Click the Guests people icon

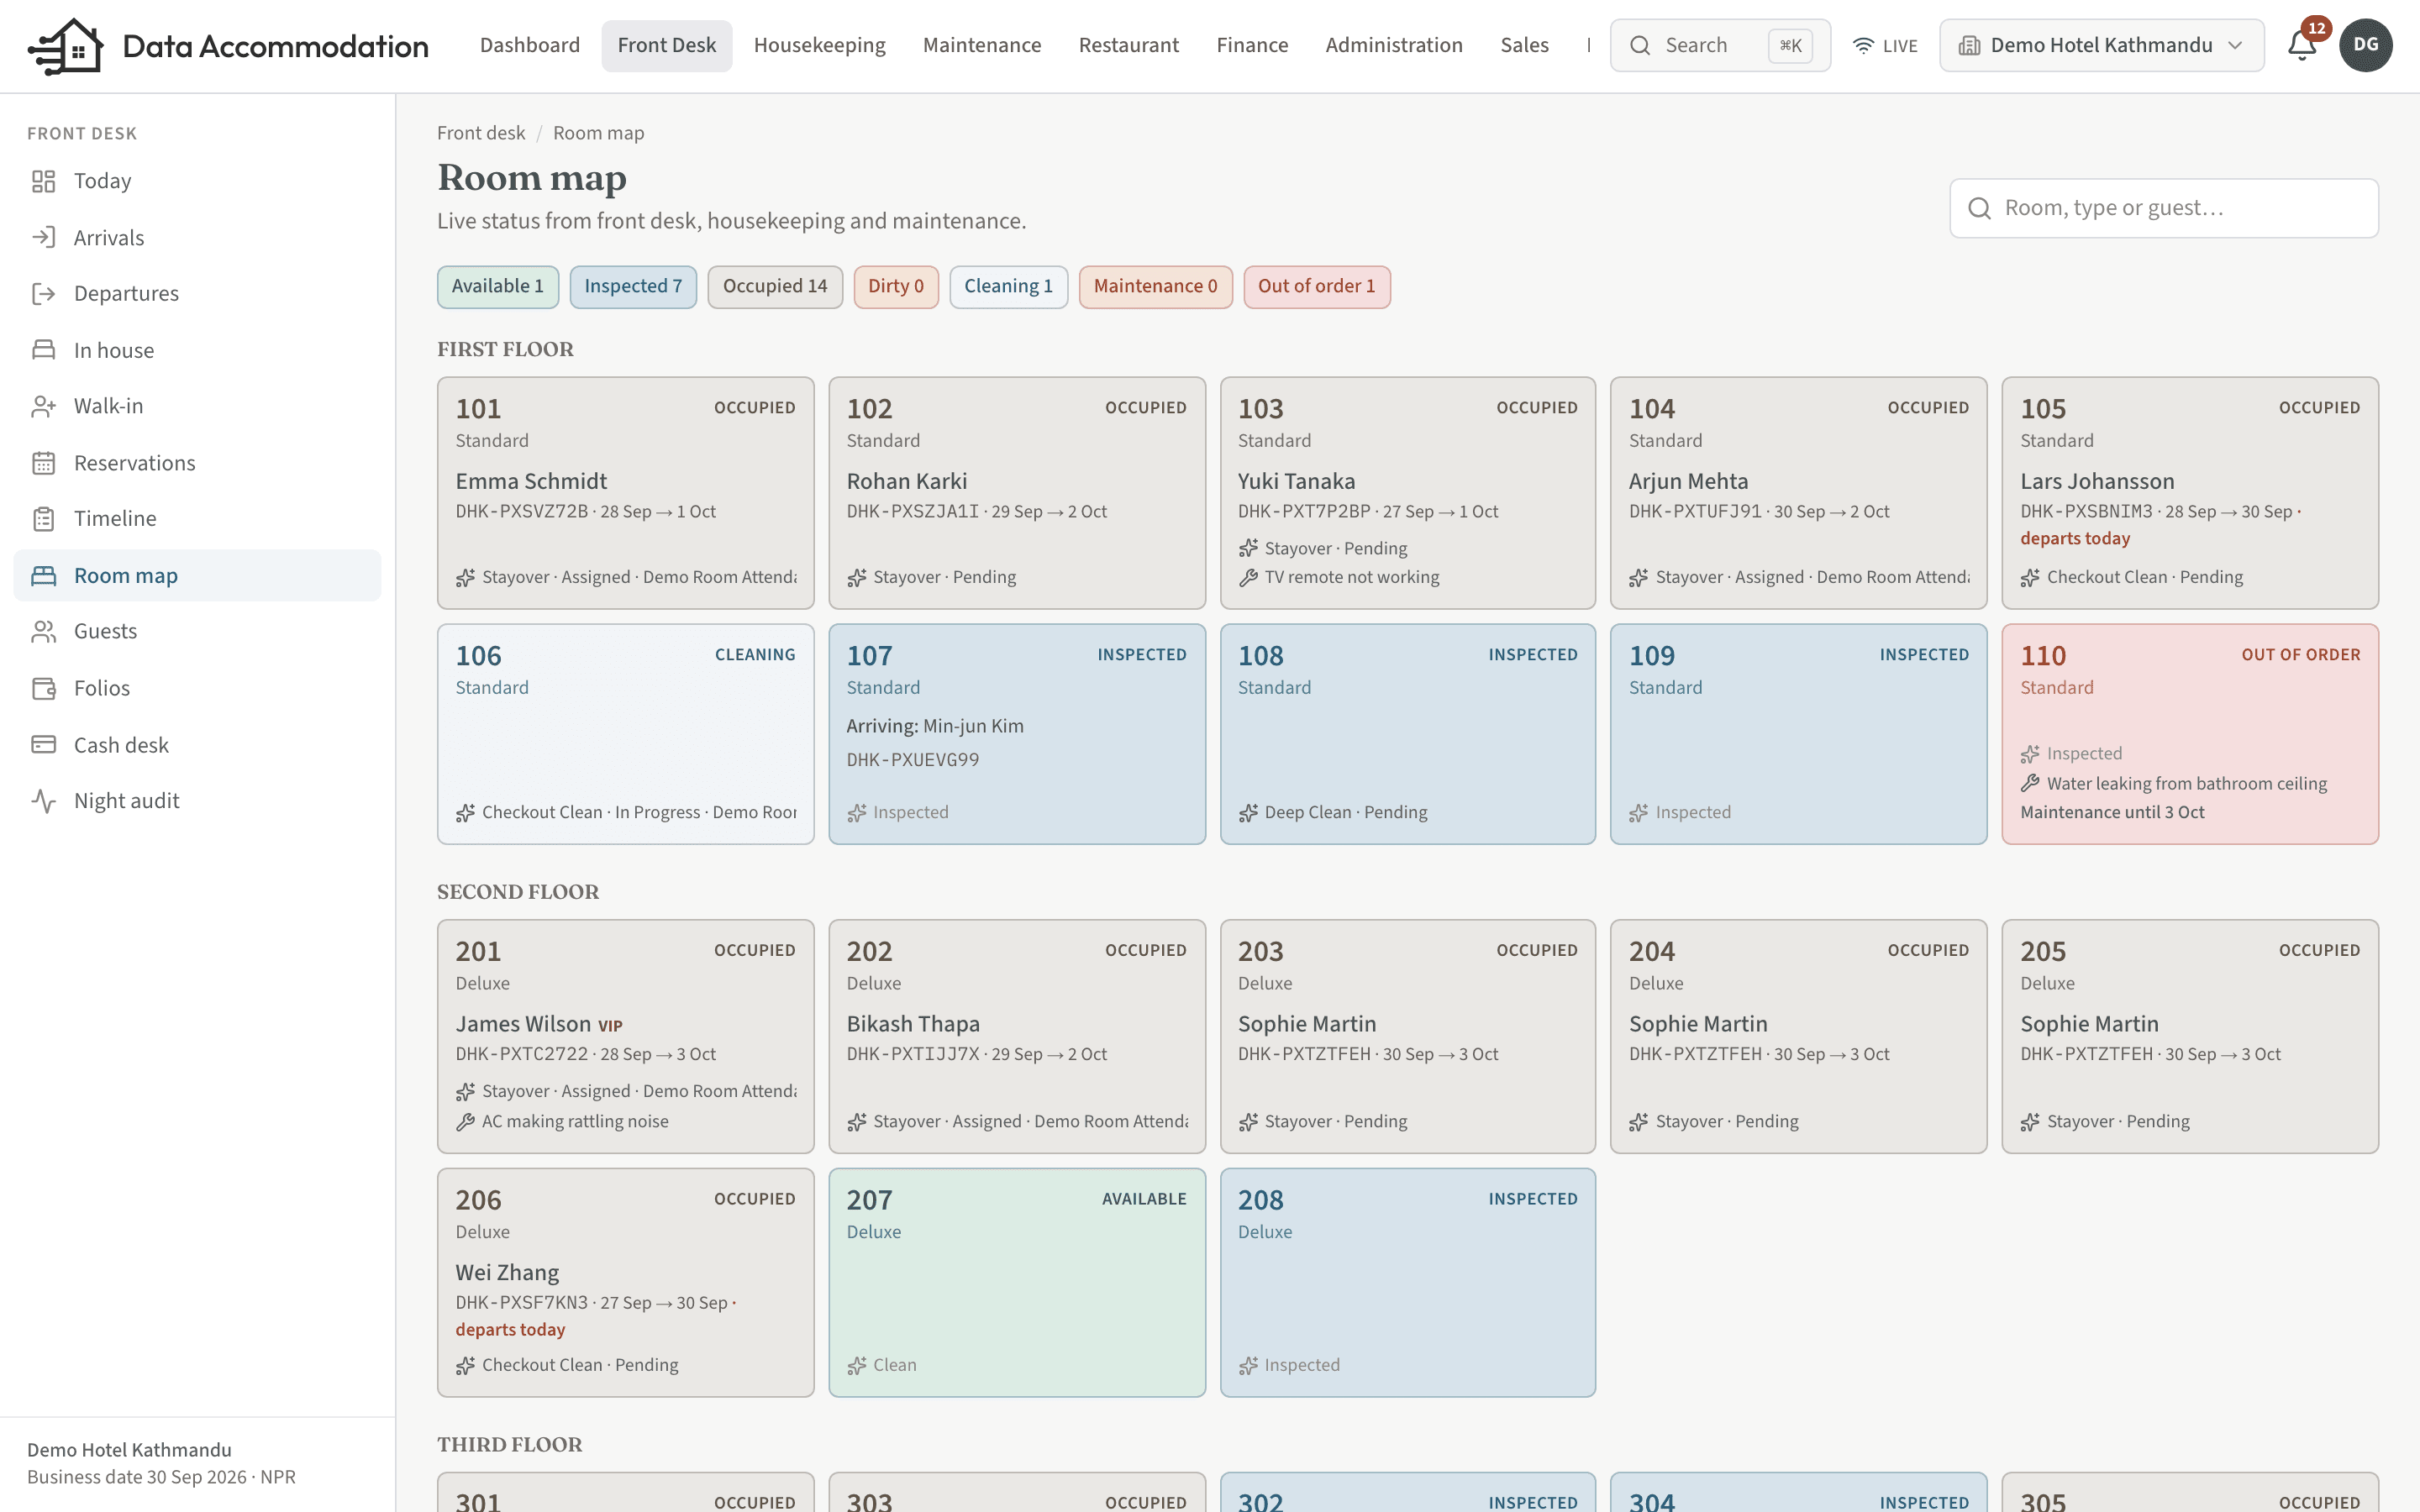click(x=43, y=631)
